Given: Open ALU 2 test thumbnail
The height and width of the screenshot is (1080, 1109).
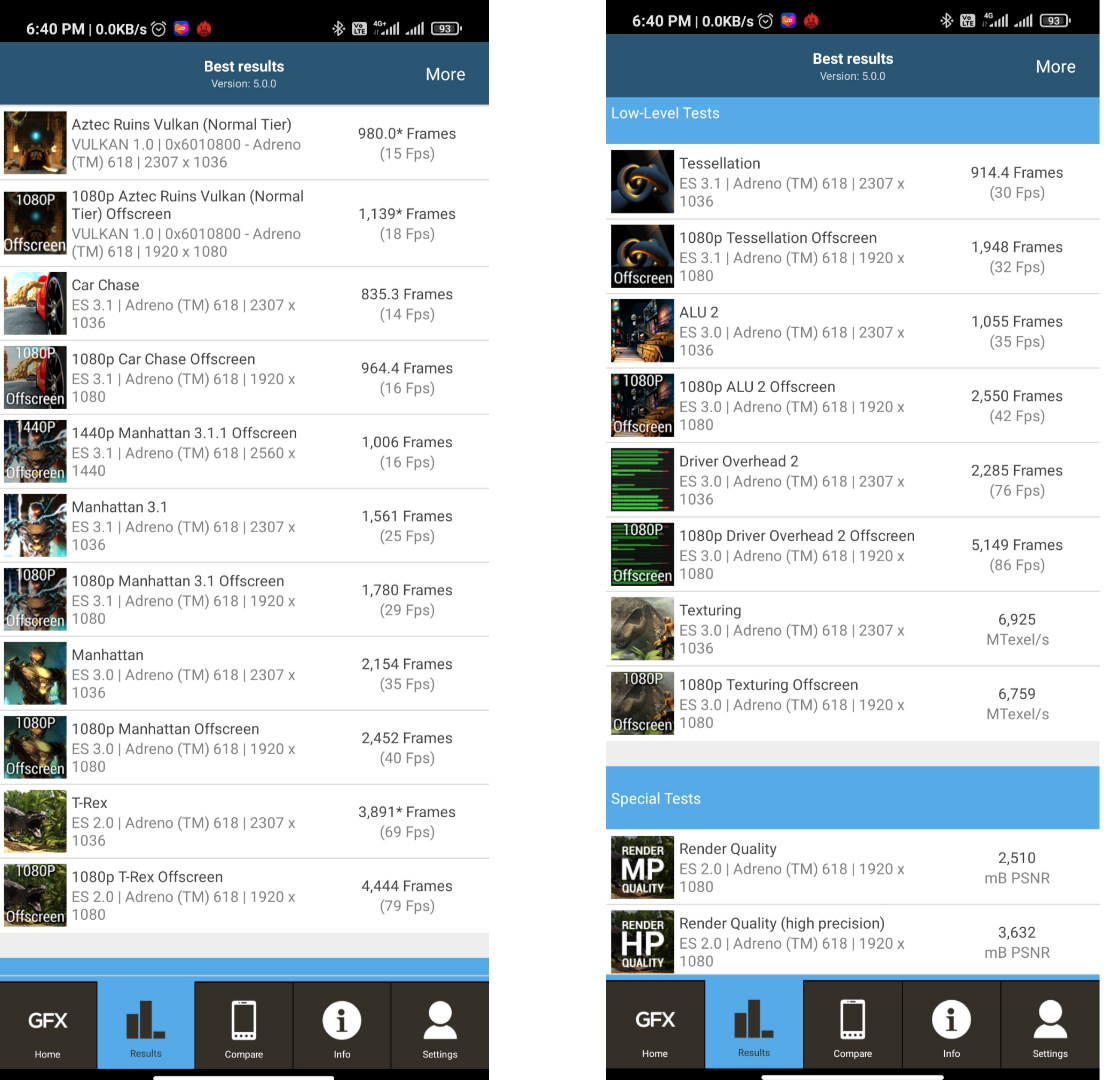Looking at the screenshot, I should pos(642,330).
